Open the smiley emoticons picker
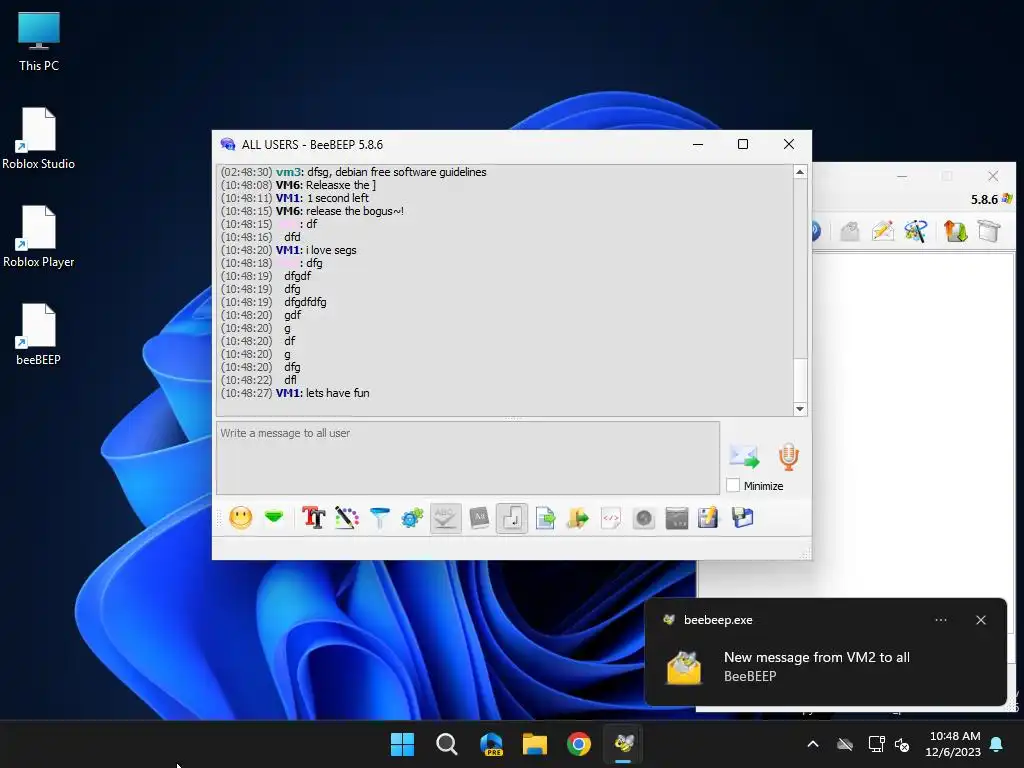 (240, 519)
